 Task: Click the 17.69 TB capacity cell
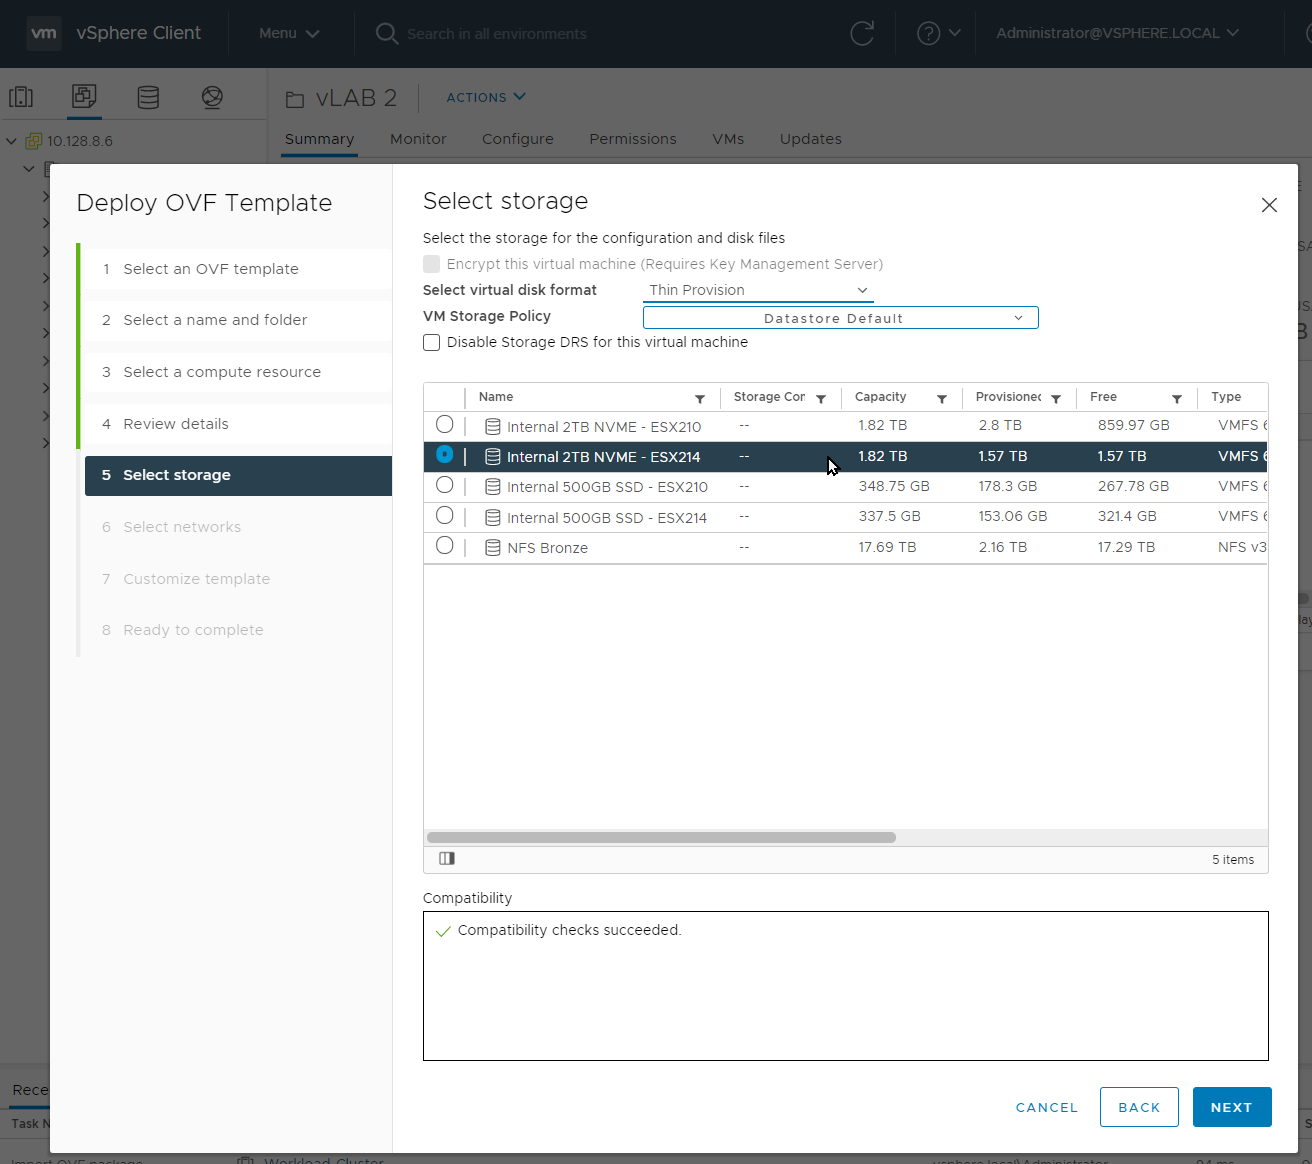click(x=887, y=547)
